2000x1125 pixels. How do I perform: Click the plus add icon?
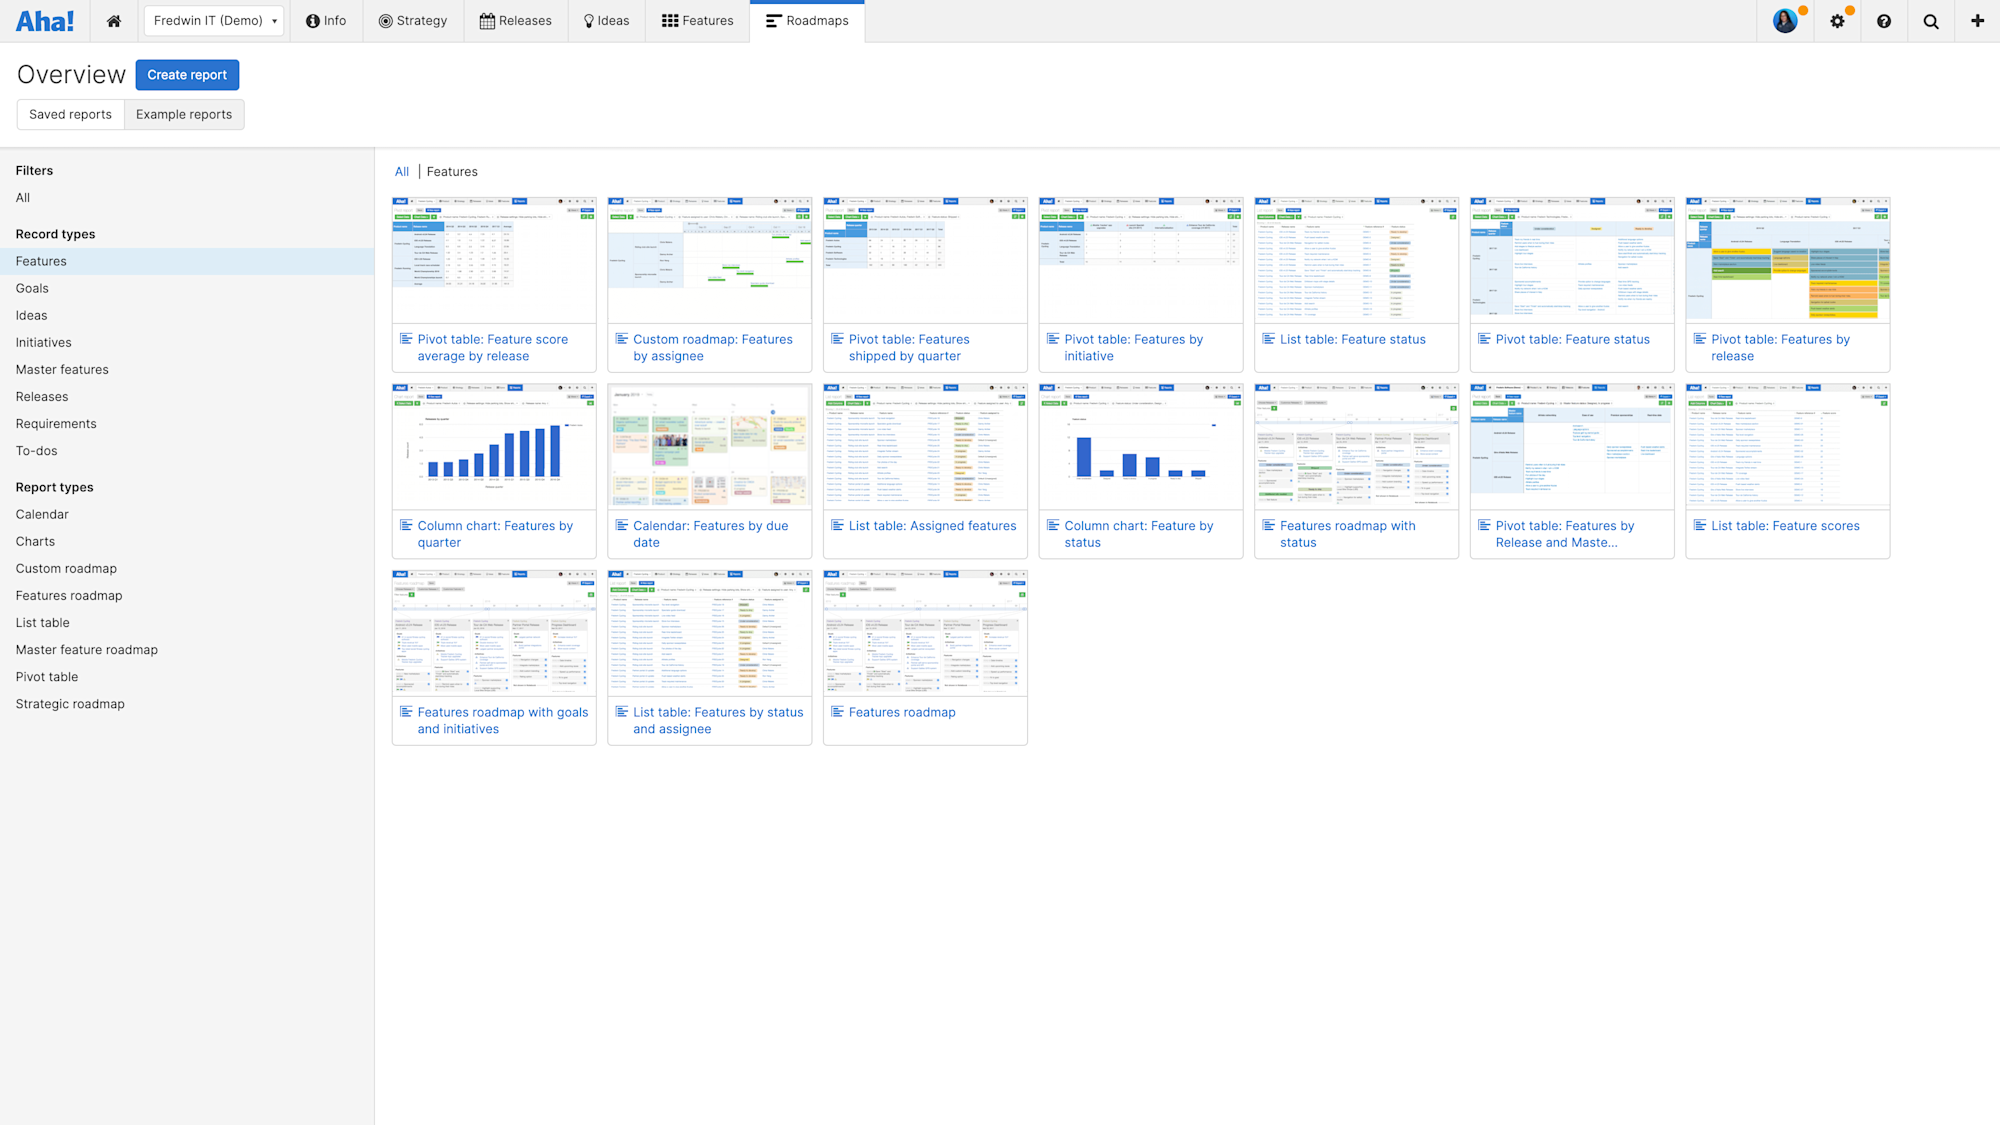(x=1977, y=21)
